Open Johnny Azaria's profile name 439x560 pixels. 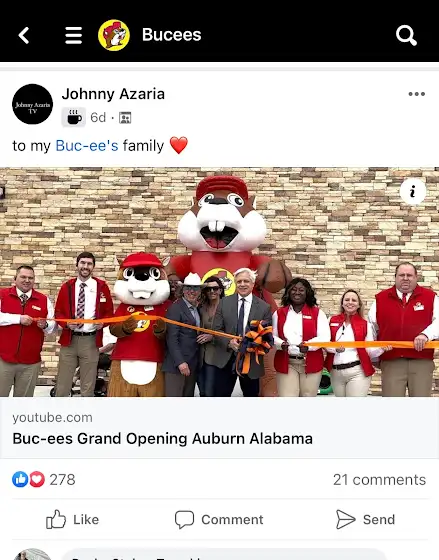[113, 94]
